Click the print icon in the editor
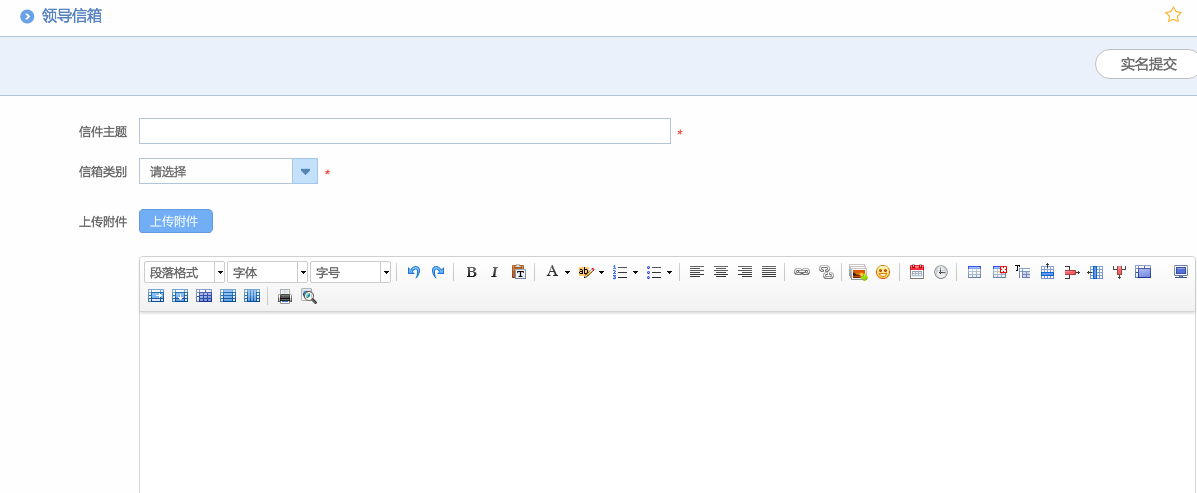Screen dimensions: 1197x493 click(x=285, y=296)
